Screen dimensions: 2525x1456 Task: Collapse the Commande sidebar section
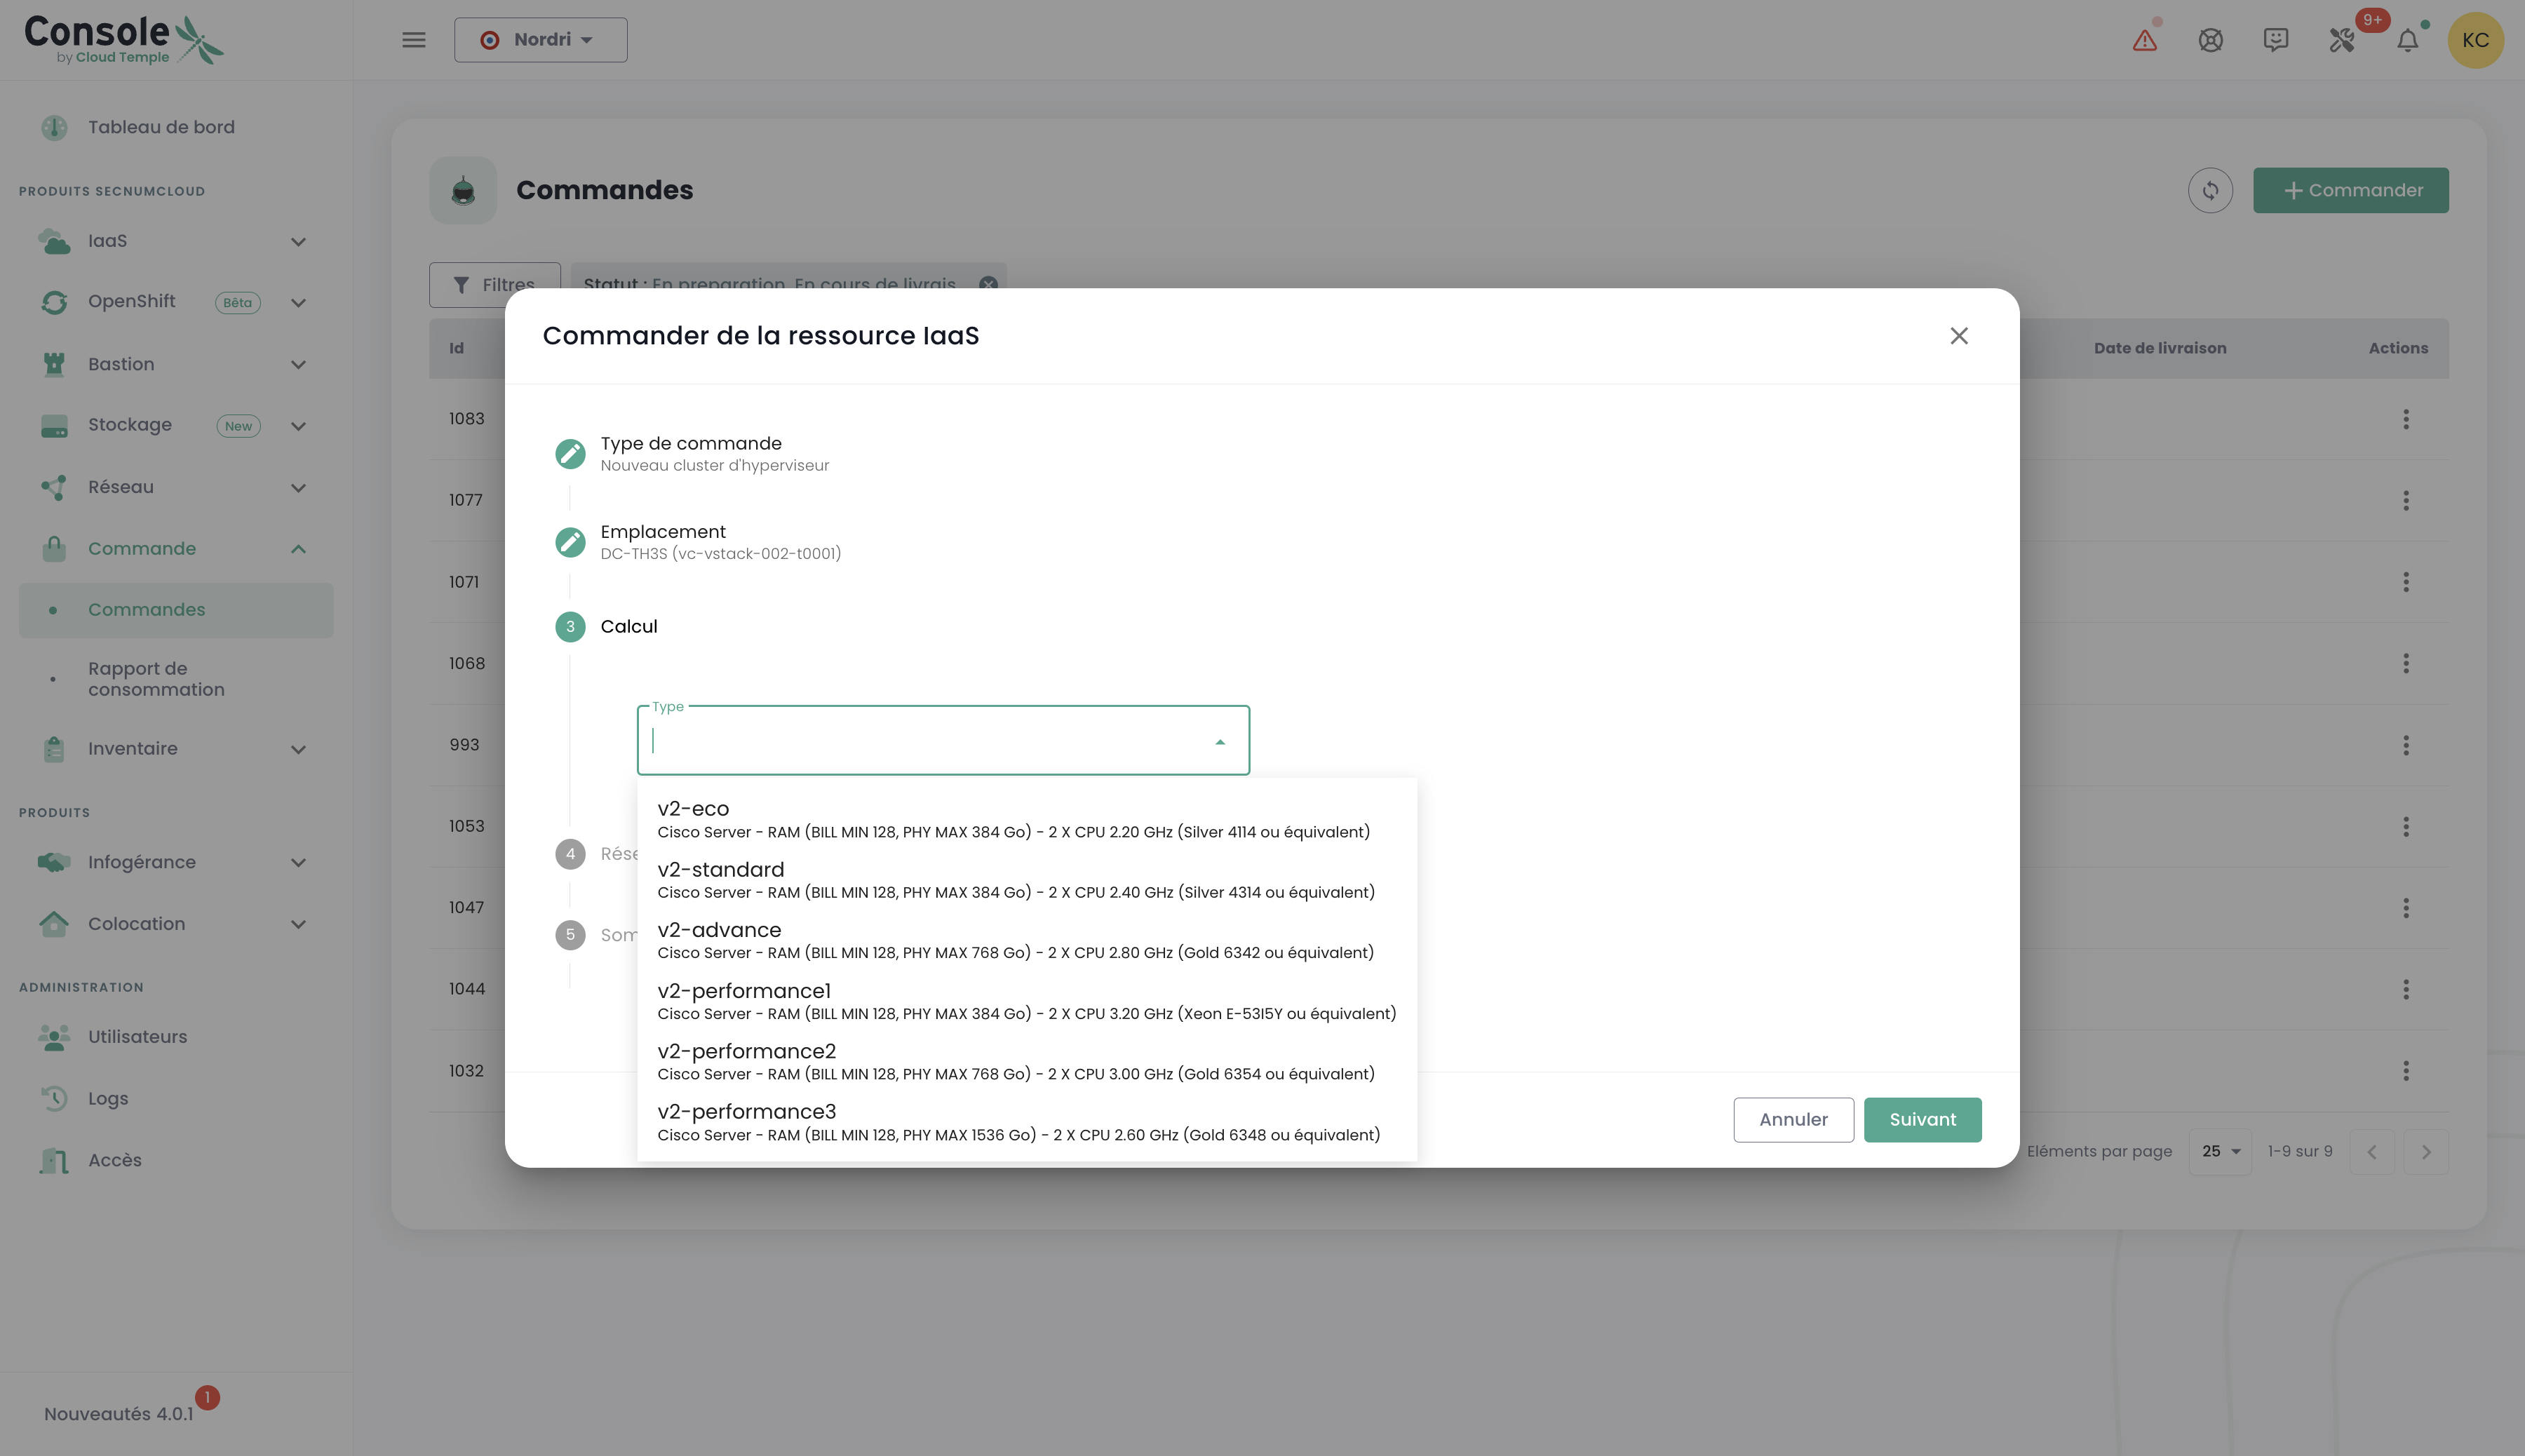tap(298, 549)
